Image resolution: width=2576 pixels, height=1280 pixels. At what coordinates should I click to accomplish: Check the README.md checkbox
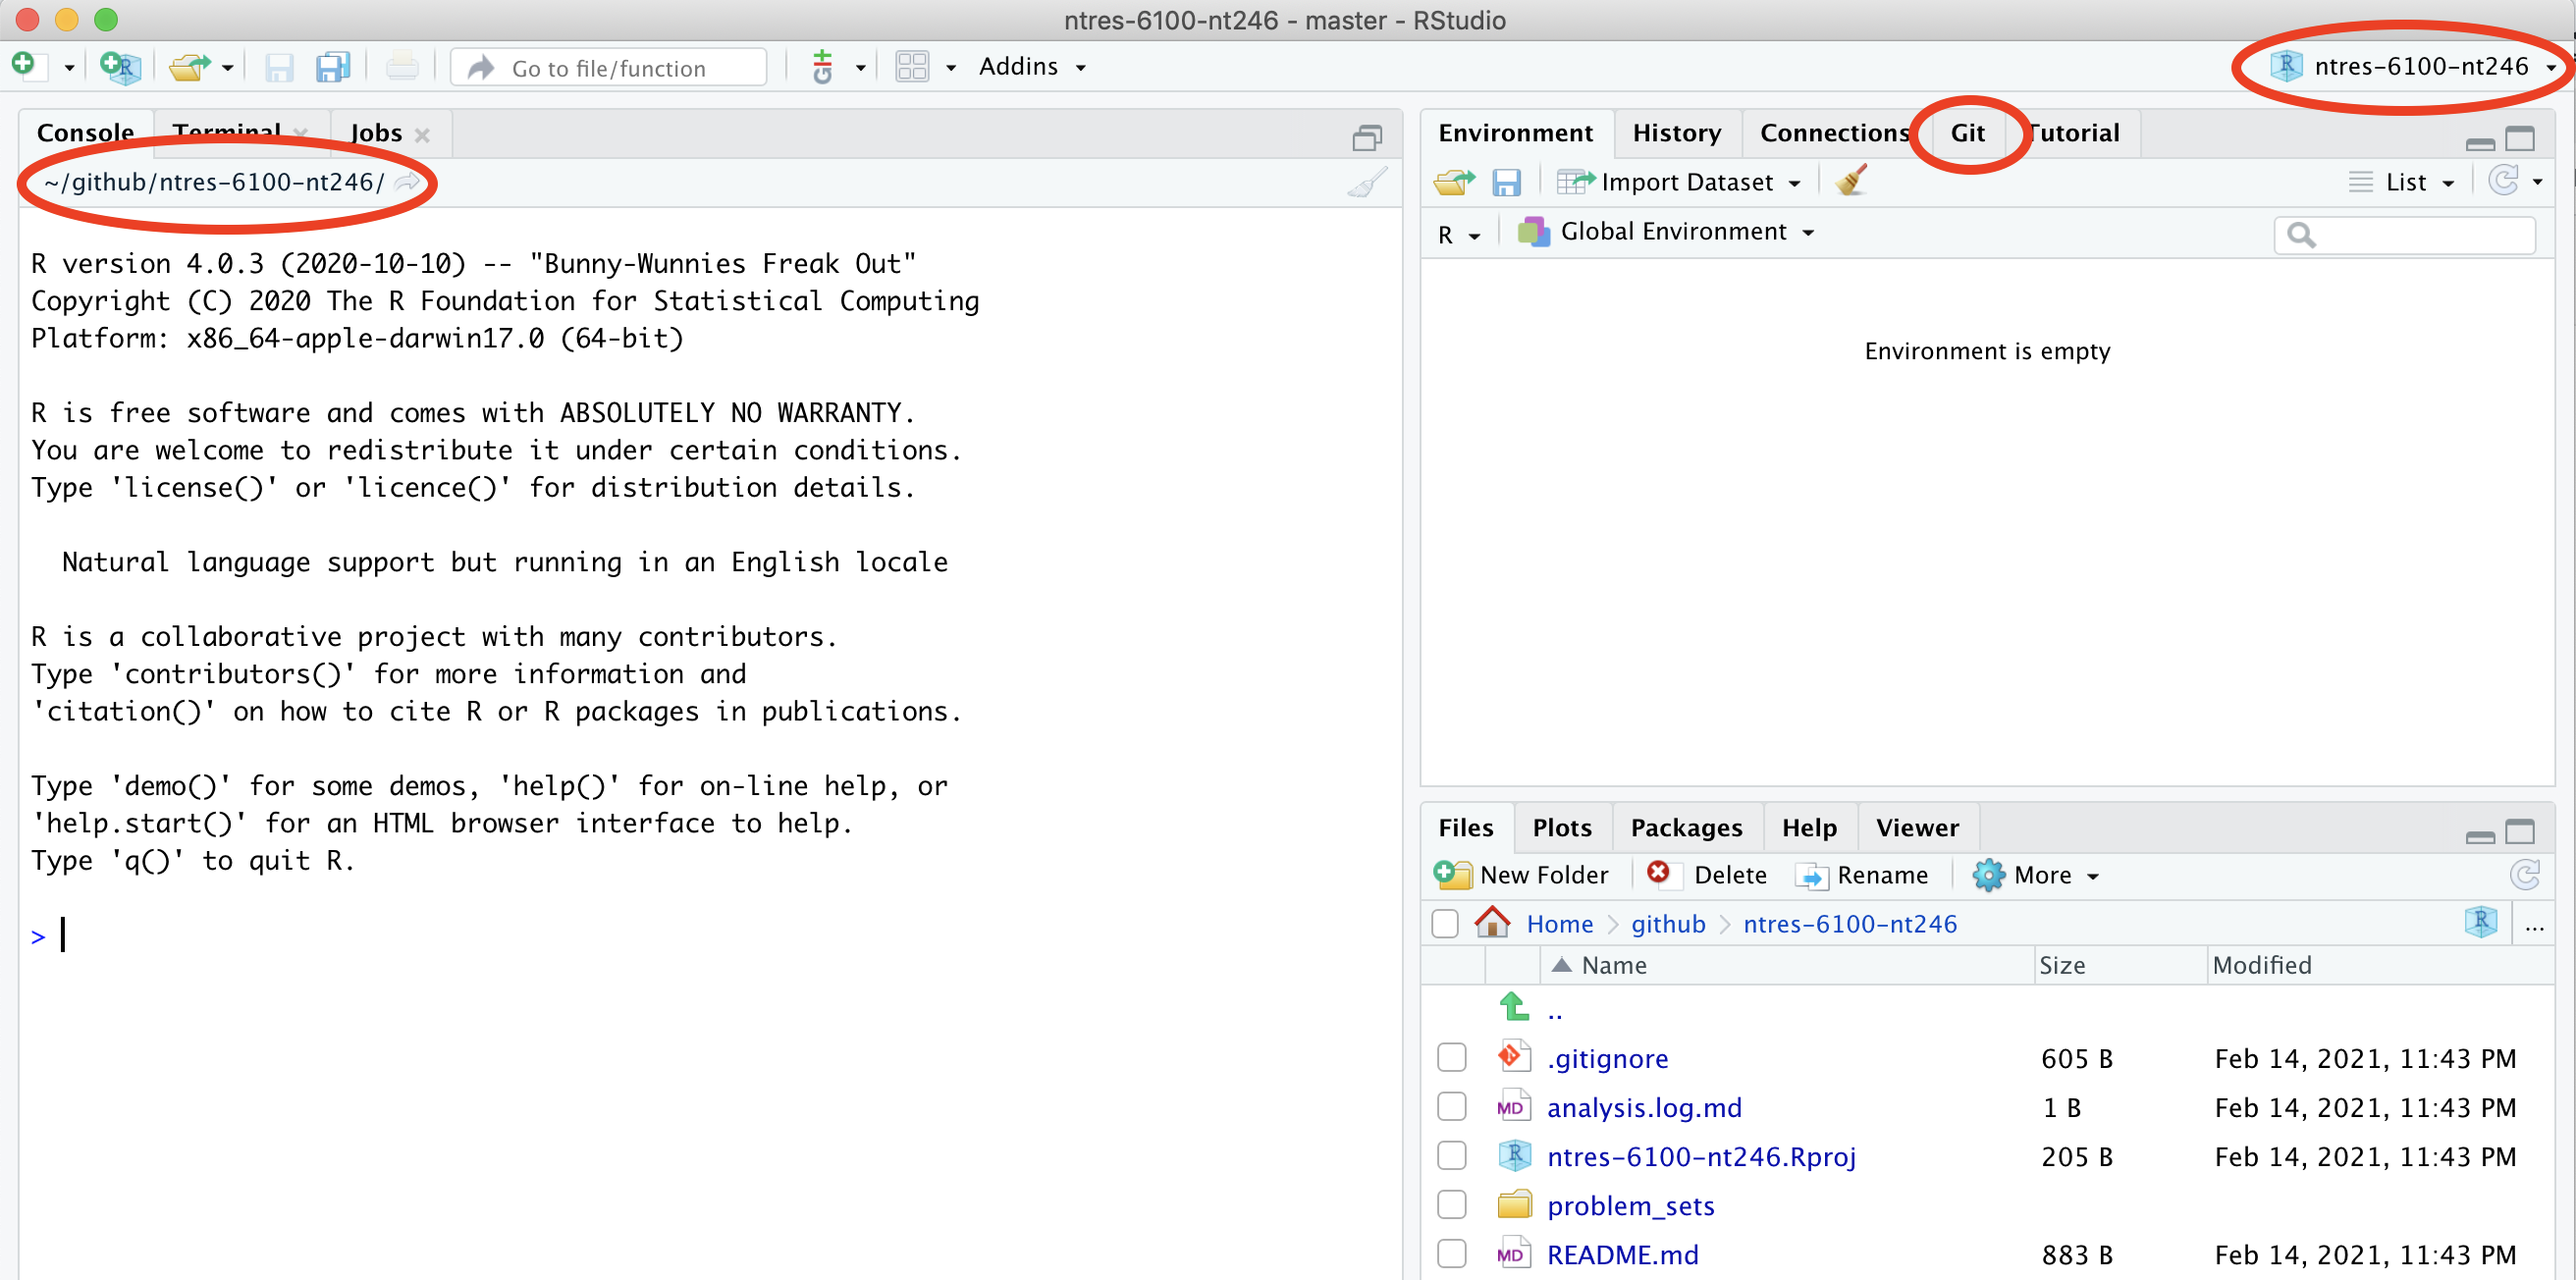(x=1451, y=1253)
